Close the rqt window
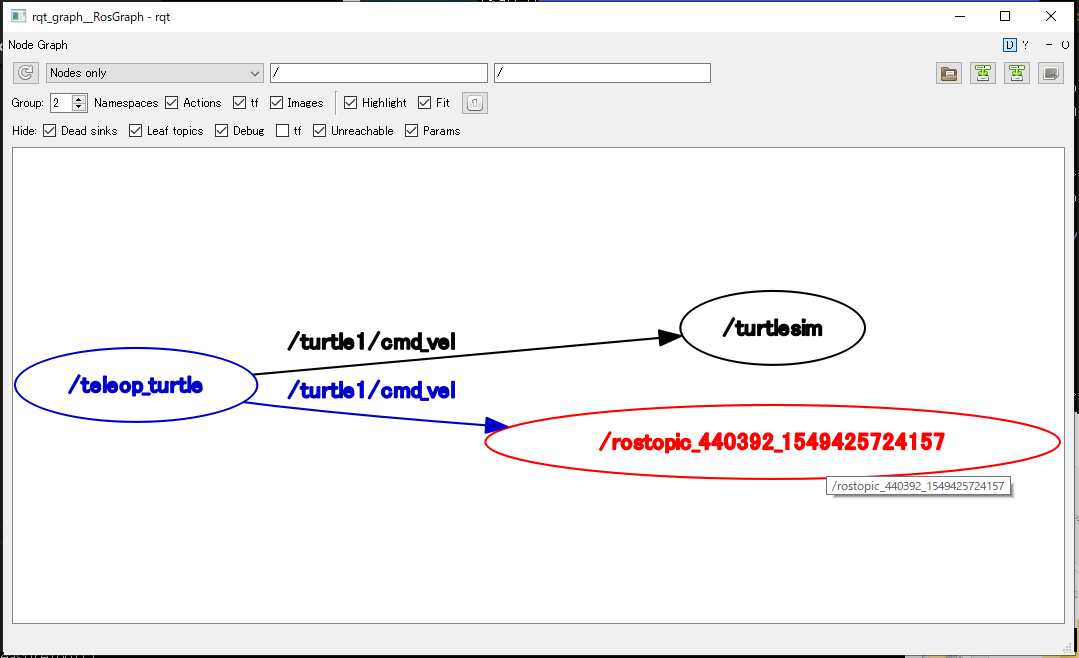 click(1051, 16)
